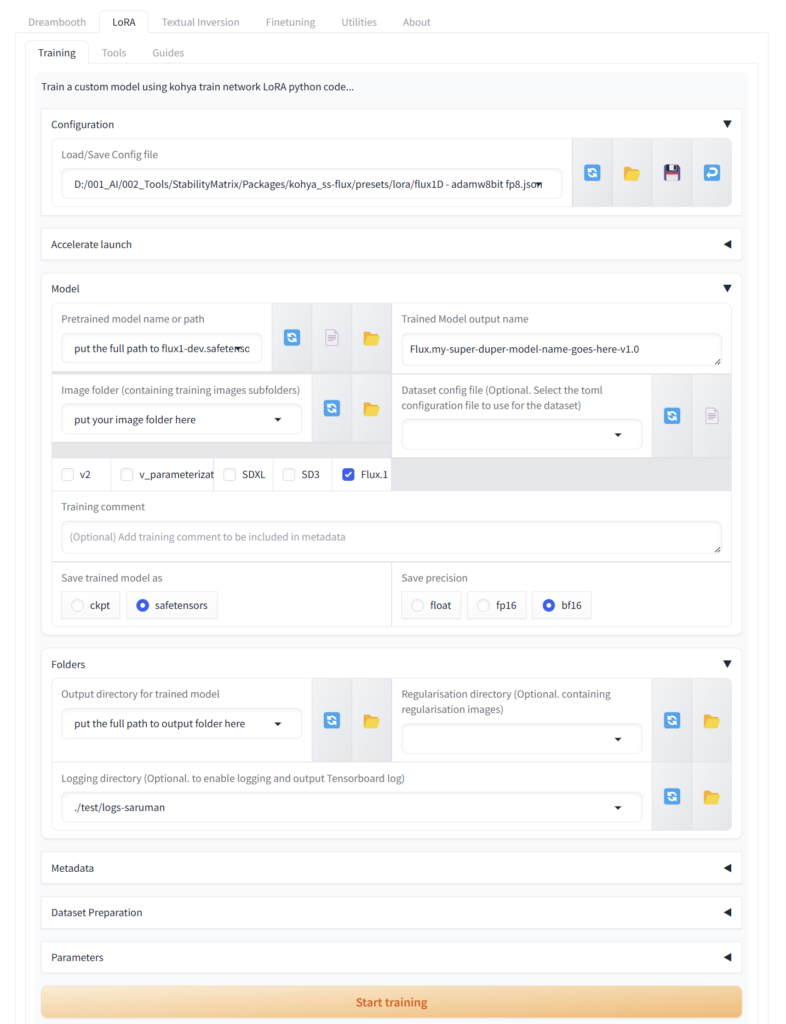Choose ckpt as the saved model format
Image resolution: width=786 pixels, height=1024 pixels.
pyautogui.click(x=76, y=605)
